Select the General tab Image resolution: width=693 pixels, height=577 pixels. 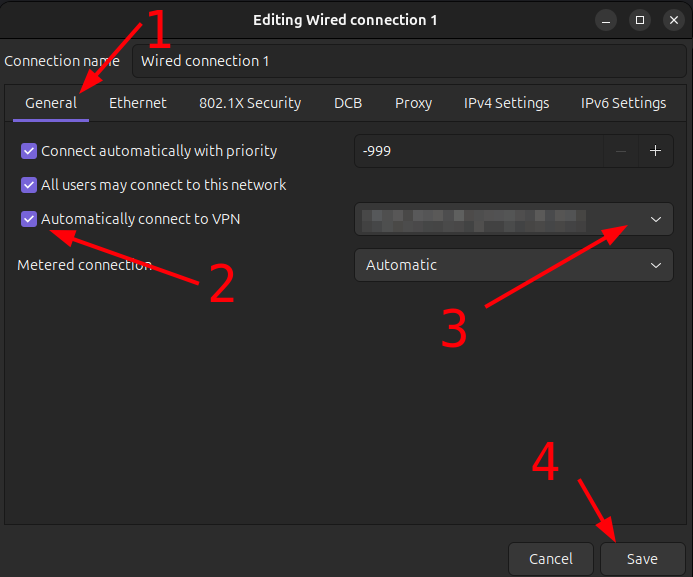pos(51,103)
